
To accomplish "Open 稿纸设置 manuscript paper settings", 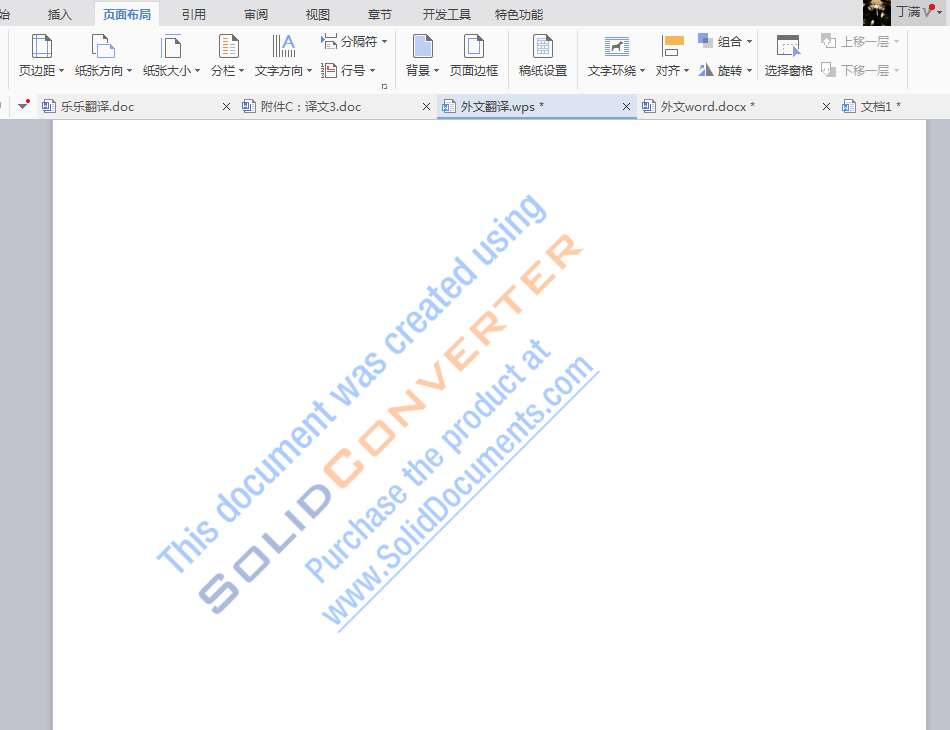I will pos(543,55).
